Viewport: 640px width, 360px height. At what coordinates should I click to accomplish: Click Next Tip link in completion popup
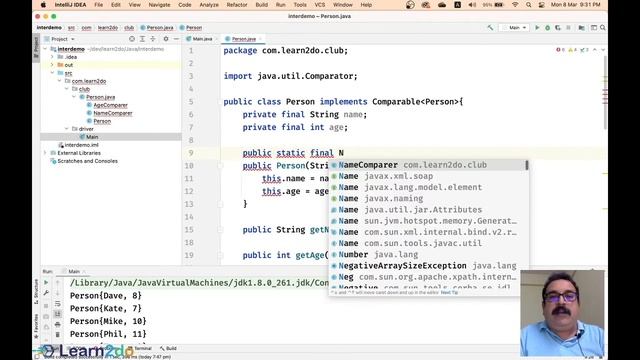click(x=449, y=292)
